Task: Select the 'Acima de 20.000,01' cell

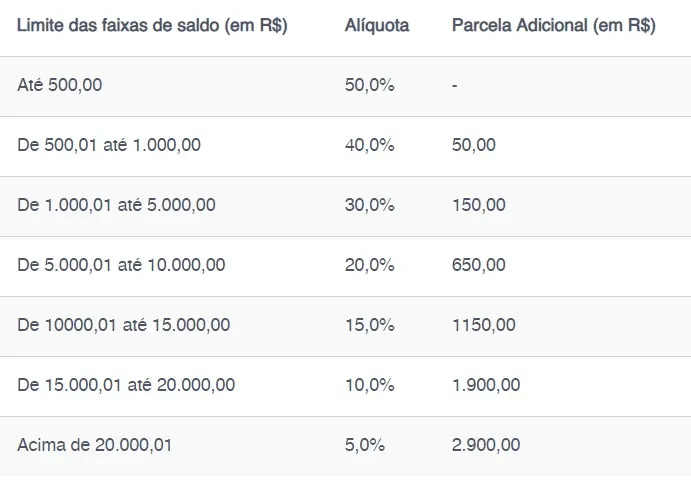Action: pyautogui.click(x=95, y=445)
